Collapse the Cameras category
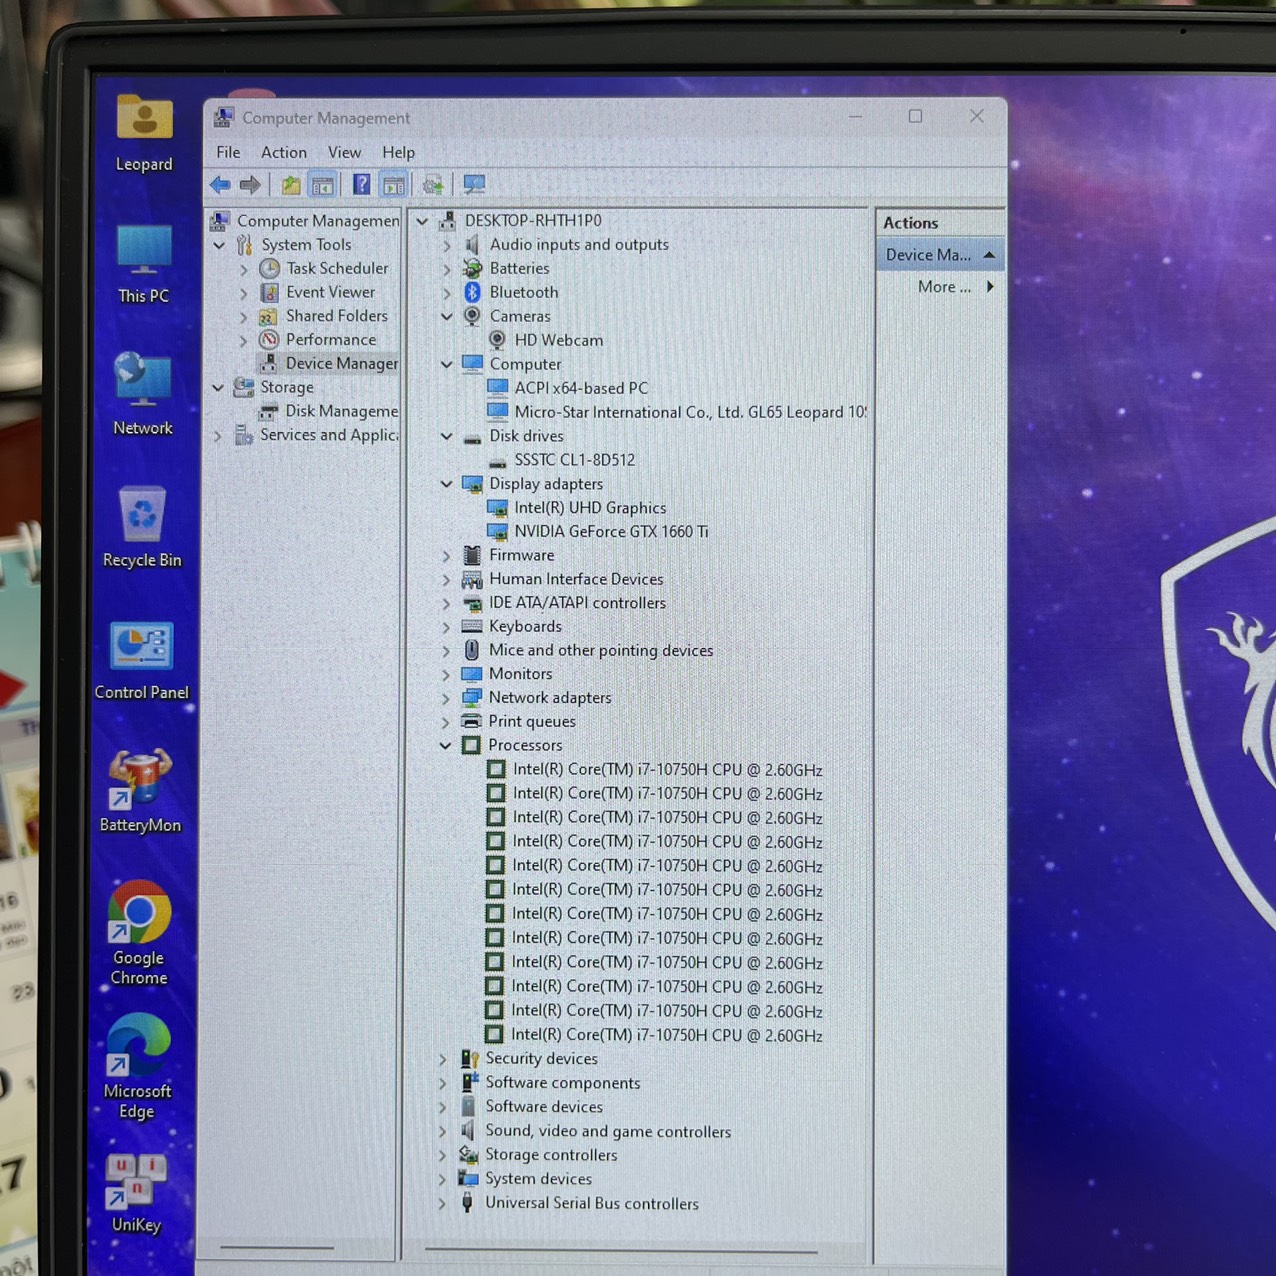The height and width of the screenshot is (1276, 1276). tap(447, 316)
